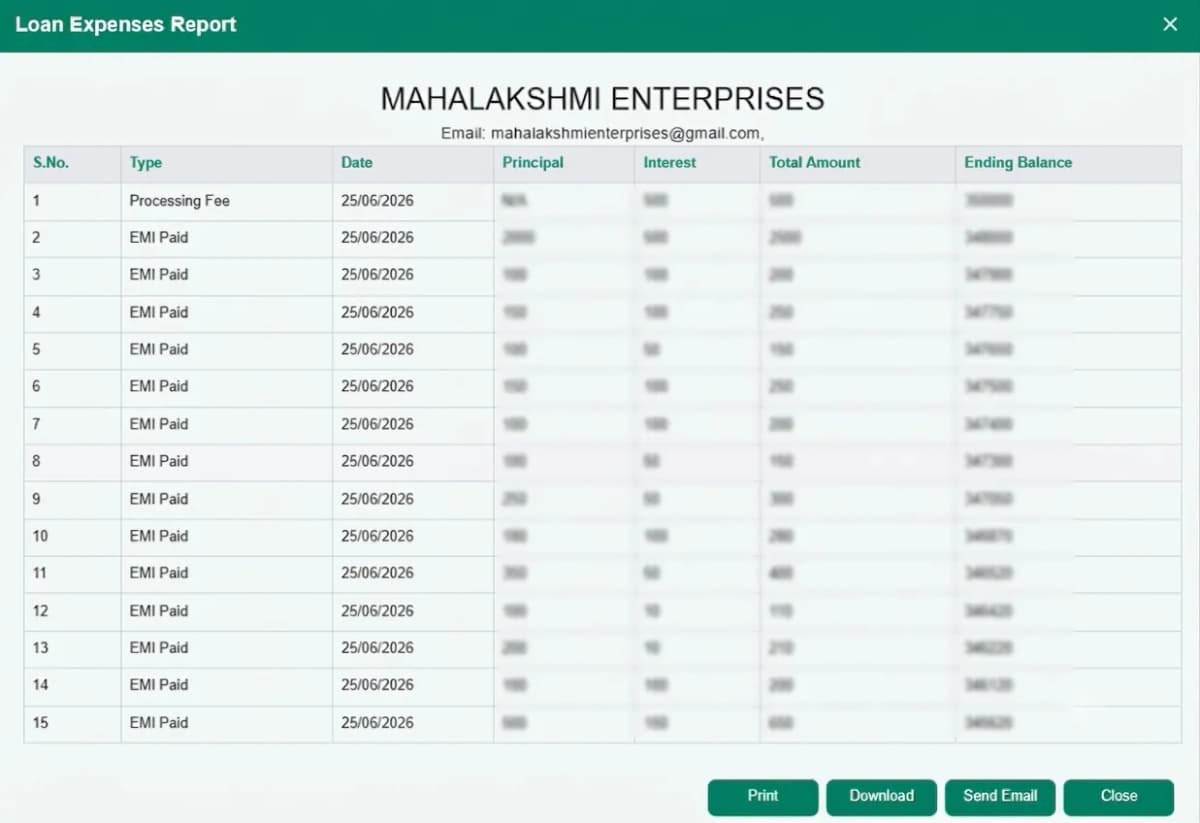
Task: Click the Total Amount column header
Action: [858, 163]
